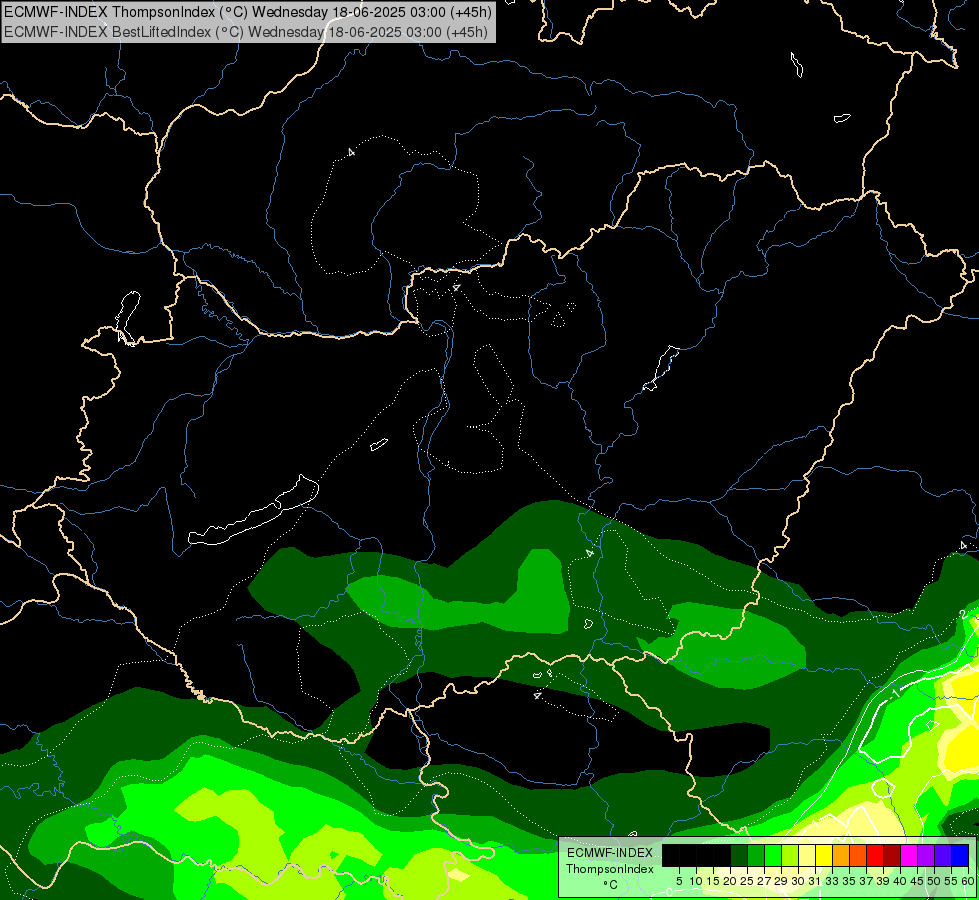
Task: Click the dark red 39-40 legend swatch
Action: (x=892, y=855)
